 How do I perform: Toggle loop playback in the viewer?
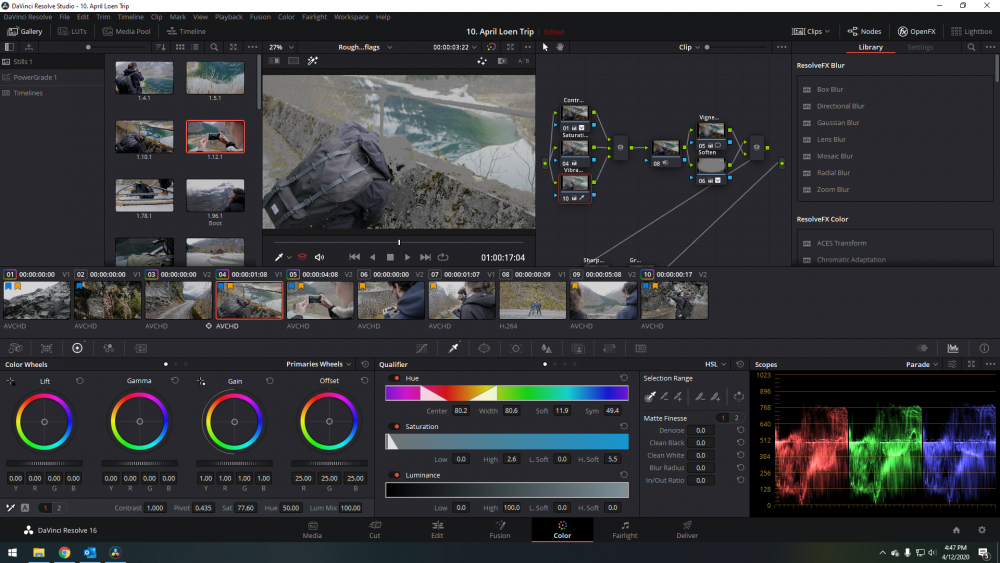(443, 257)
